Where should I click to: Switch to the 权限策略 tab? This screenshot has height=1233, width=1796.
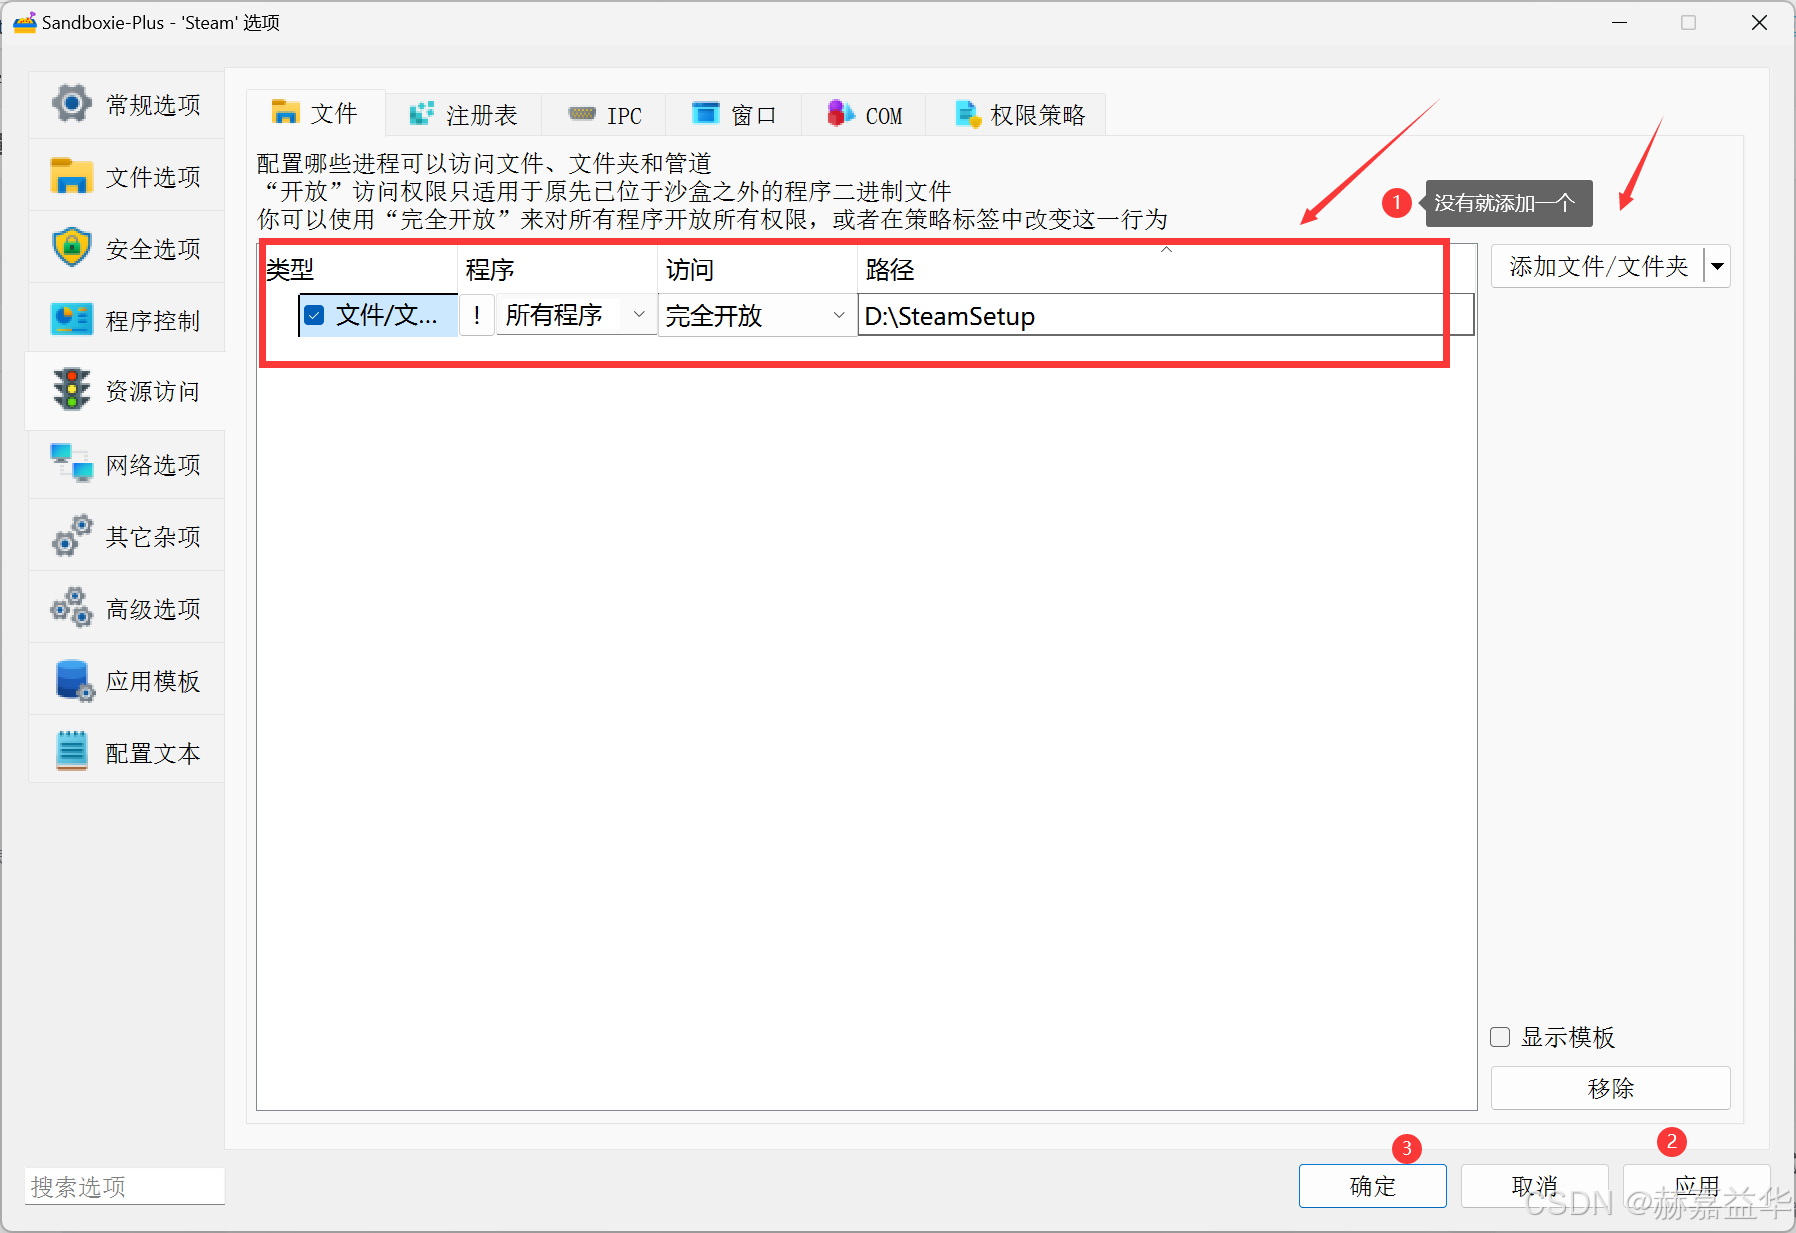tap(1016, 115)
